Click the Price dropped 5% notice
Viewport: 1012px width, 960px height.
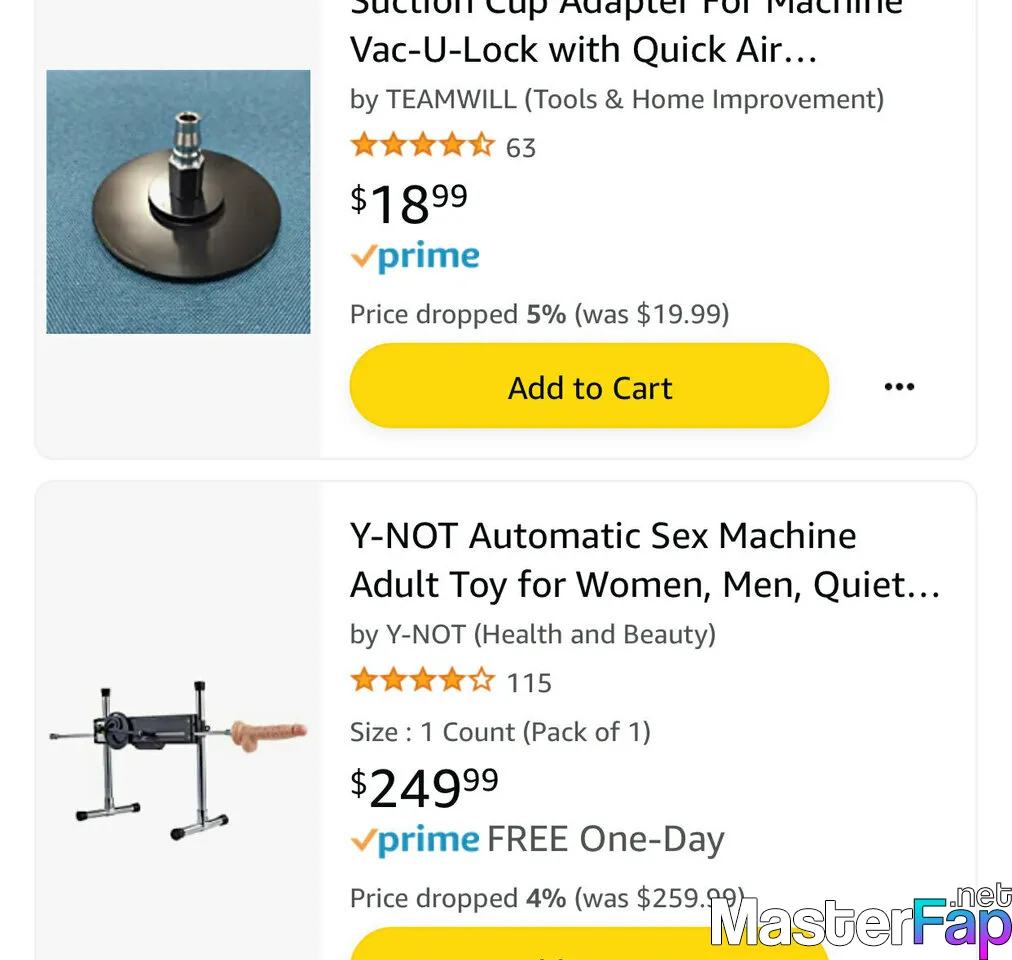(540, 314)
